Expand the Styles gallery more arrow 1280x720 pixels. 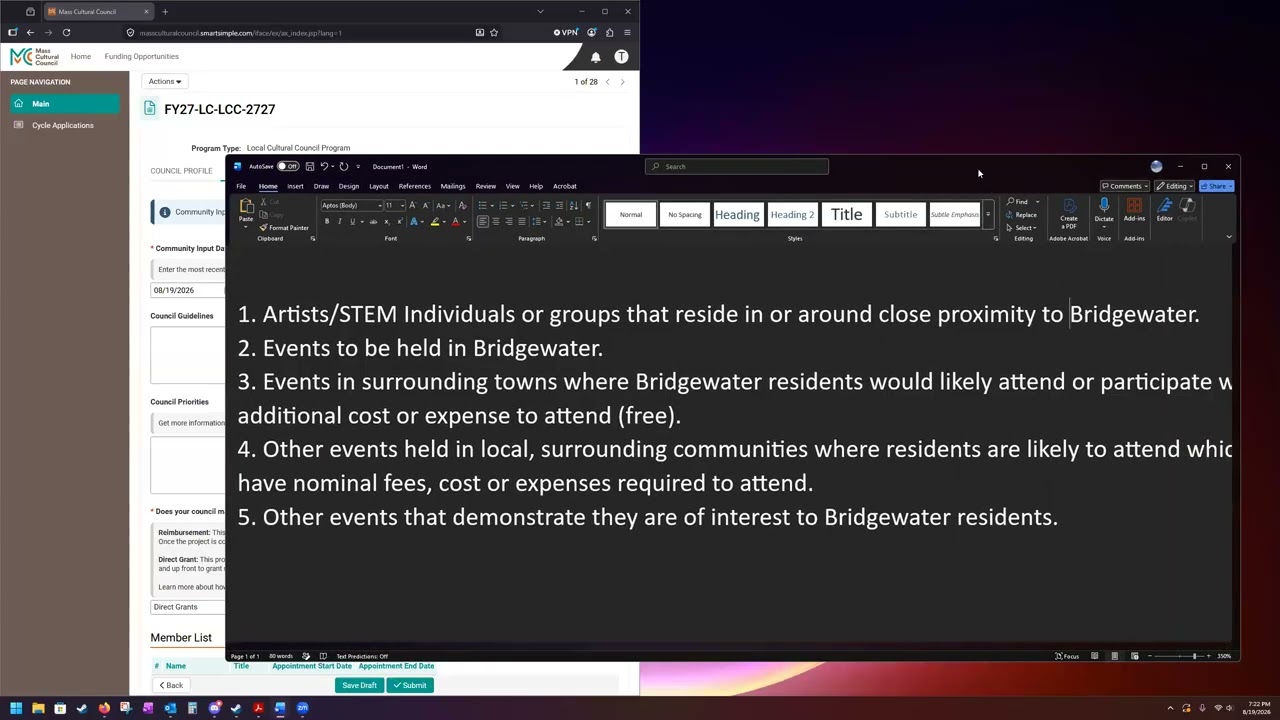(988, 214)
